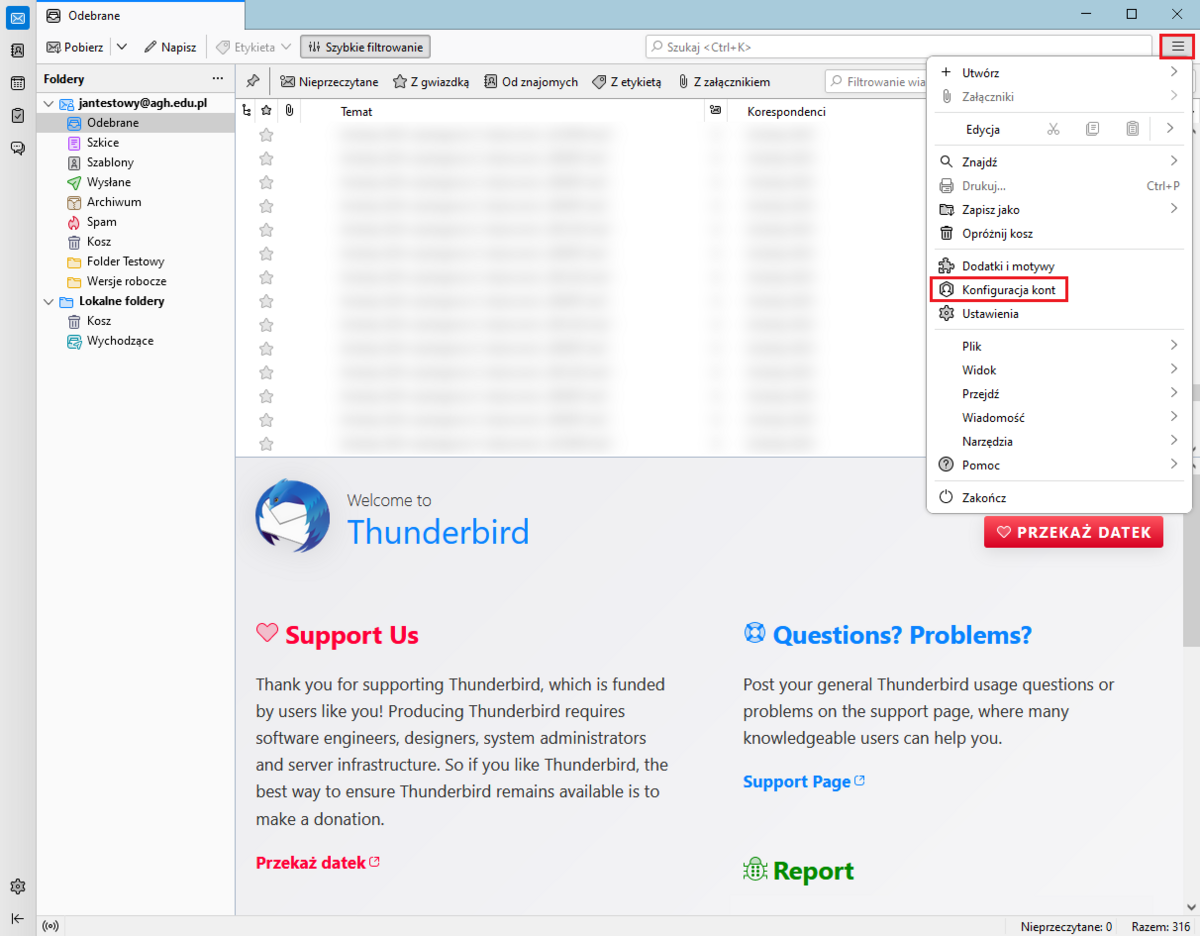
Task: Select Konfiguracja kont from the menu
Action: point(1008,290)
